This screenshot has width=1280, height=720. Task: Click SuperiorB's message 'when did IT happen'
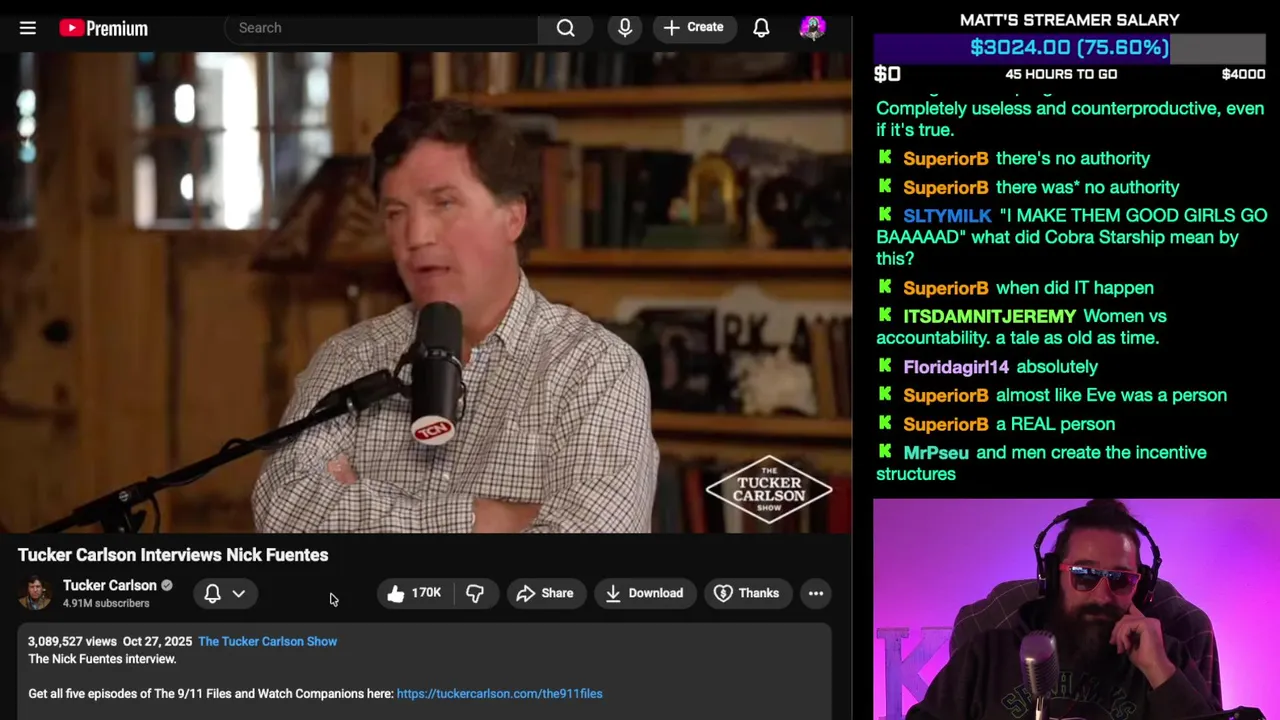coord(1075,288)
